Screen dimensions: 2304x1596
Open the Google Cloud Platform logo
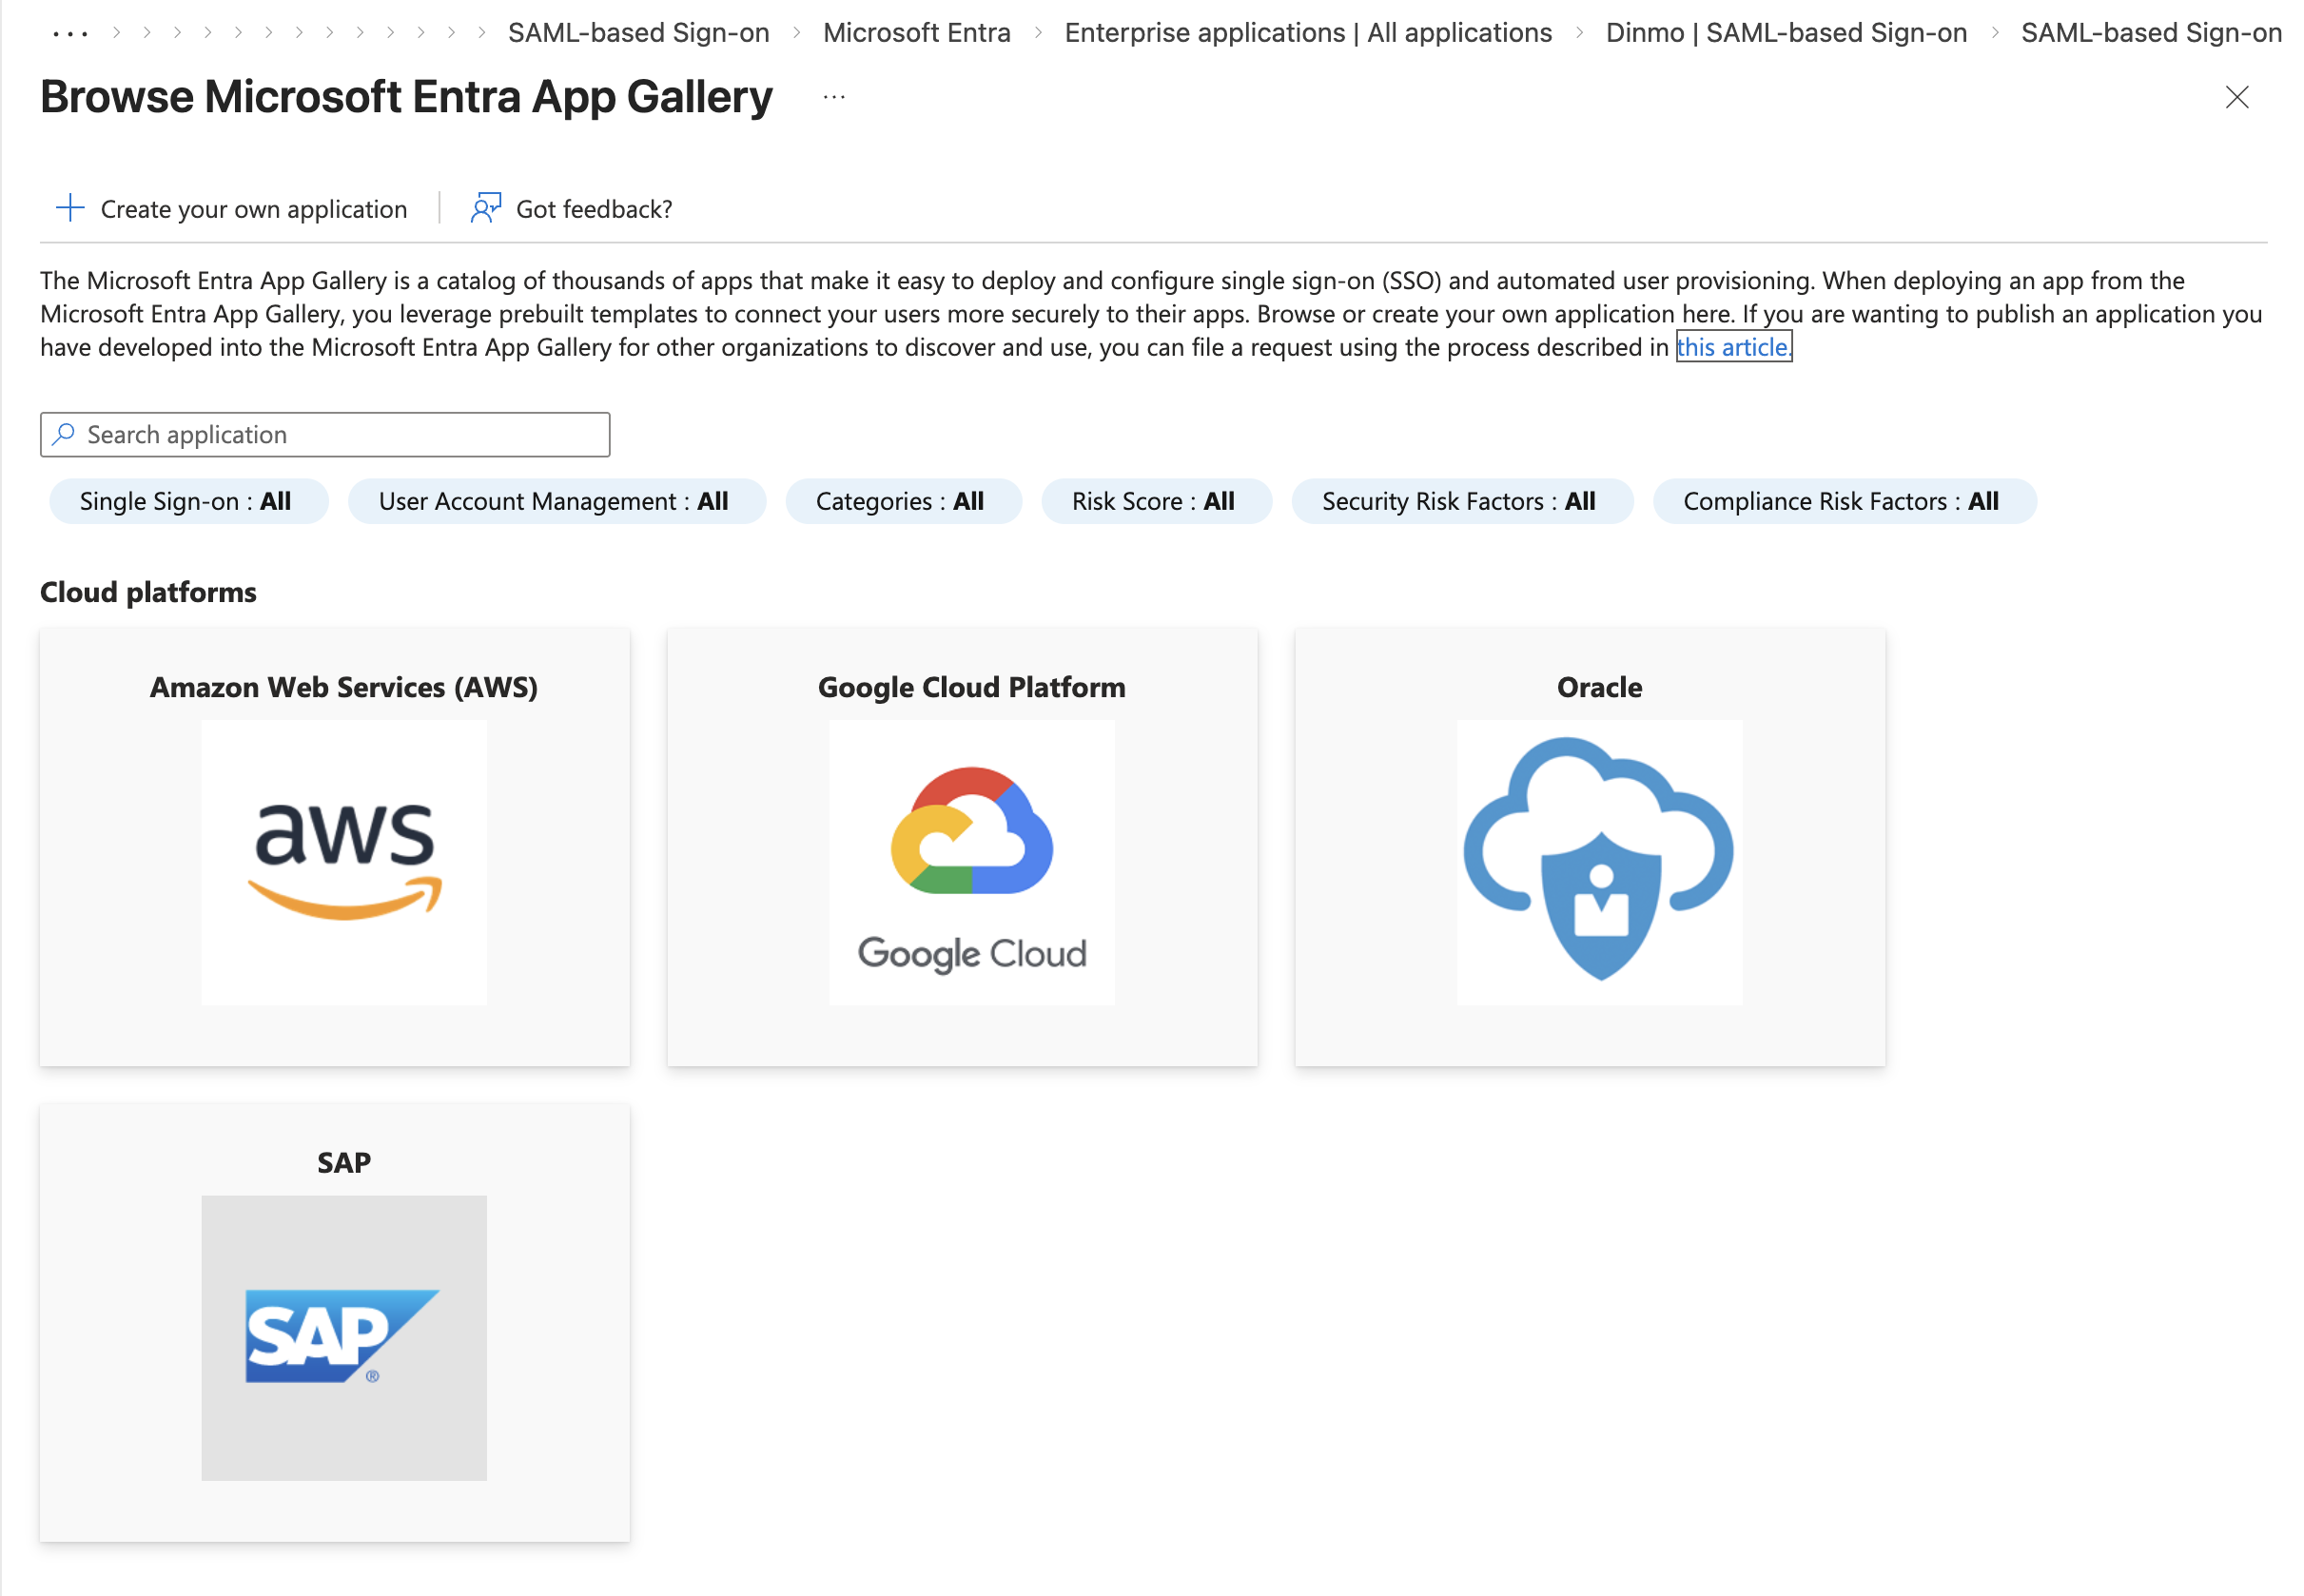point(971,862)
